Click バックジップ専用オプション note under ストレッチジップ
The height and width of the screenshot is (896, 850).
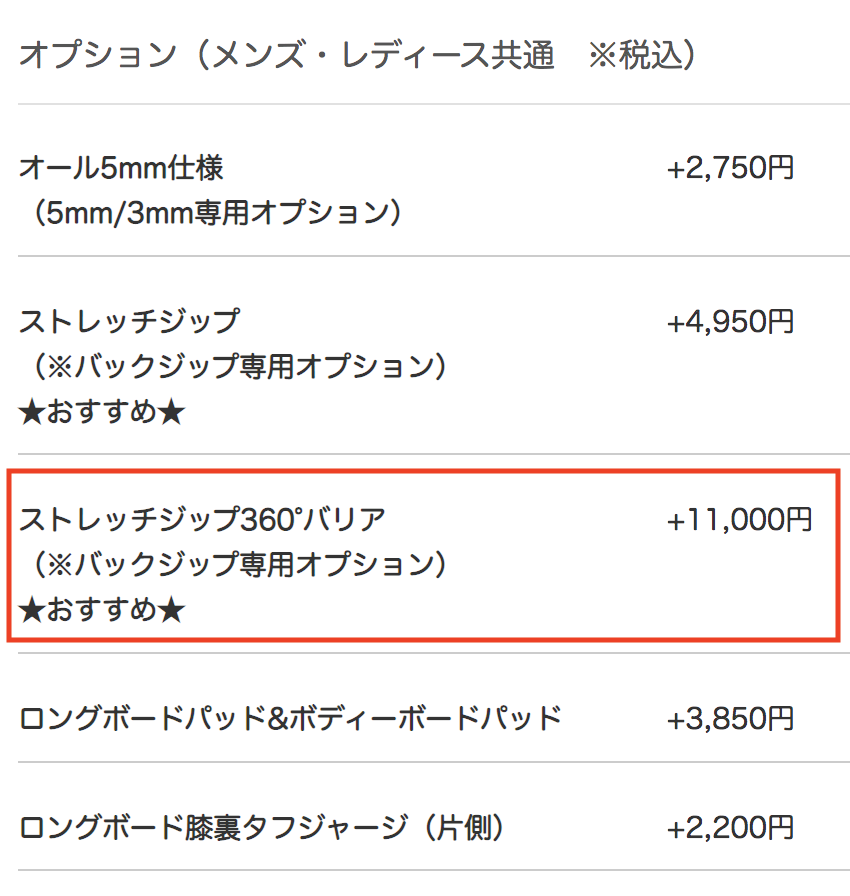(x=240, y=366)
